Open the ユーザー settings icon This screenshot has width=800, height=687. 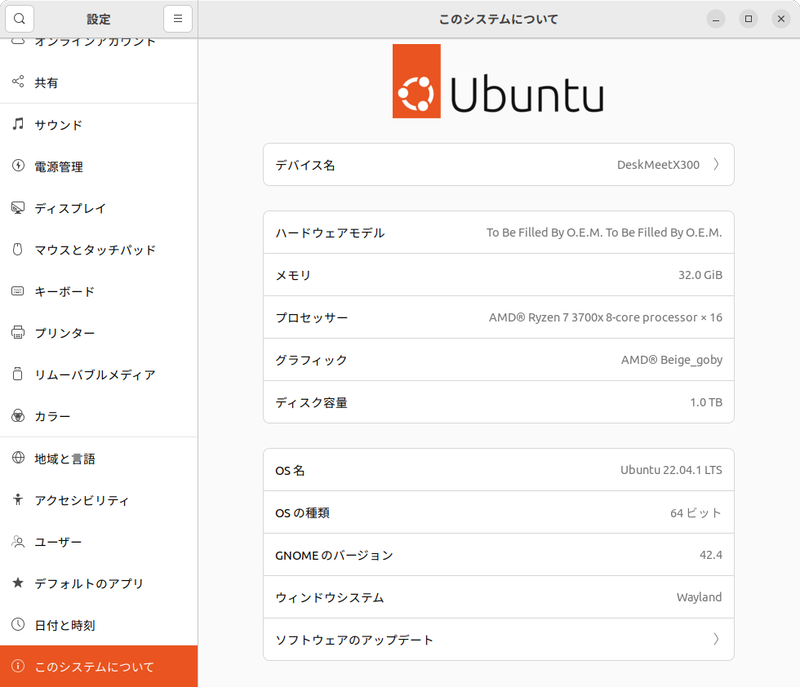tap(18, 542)
